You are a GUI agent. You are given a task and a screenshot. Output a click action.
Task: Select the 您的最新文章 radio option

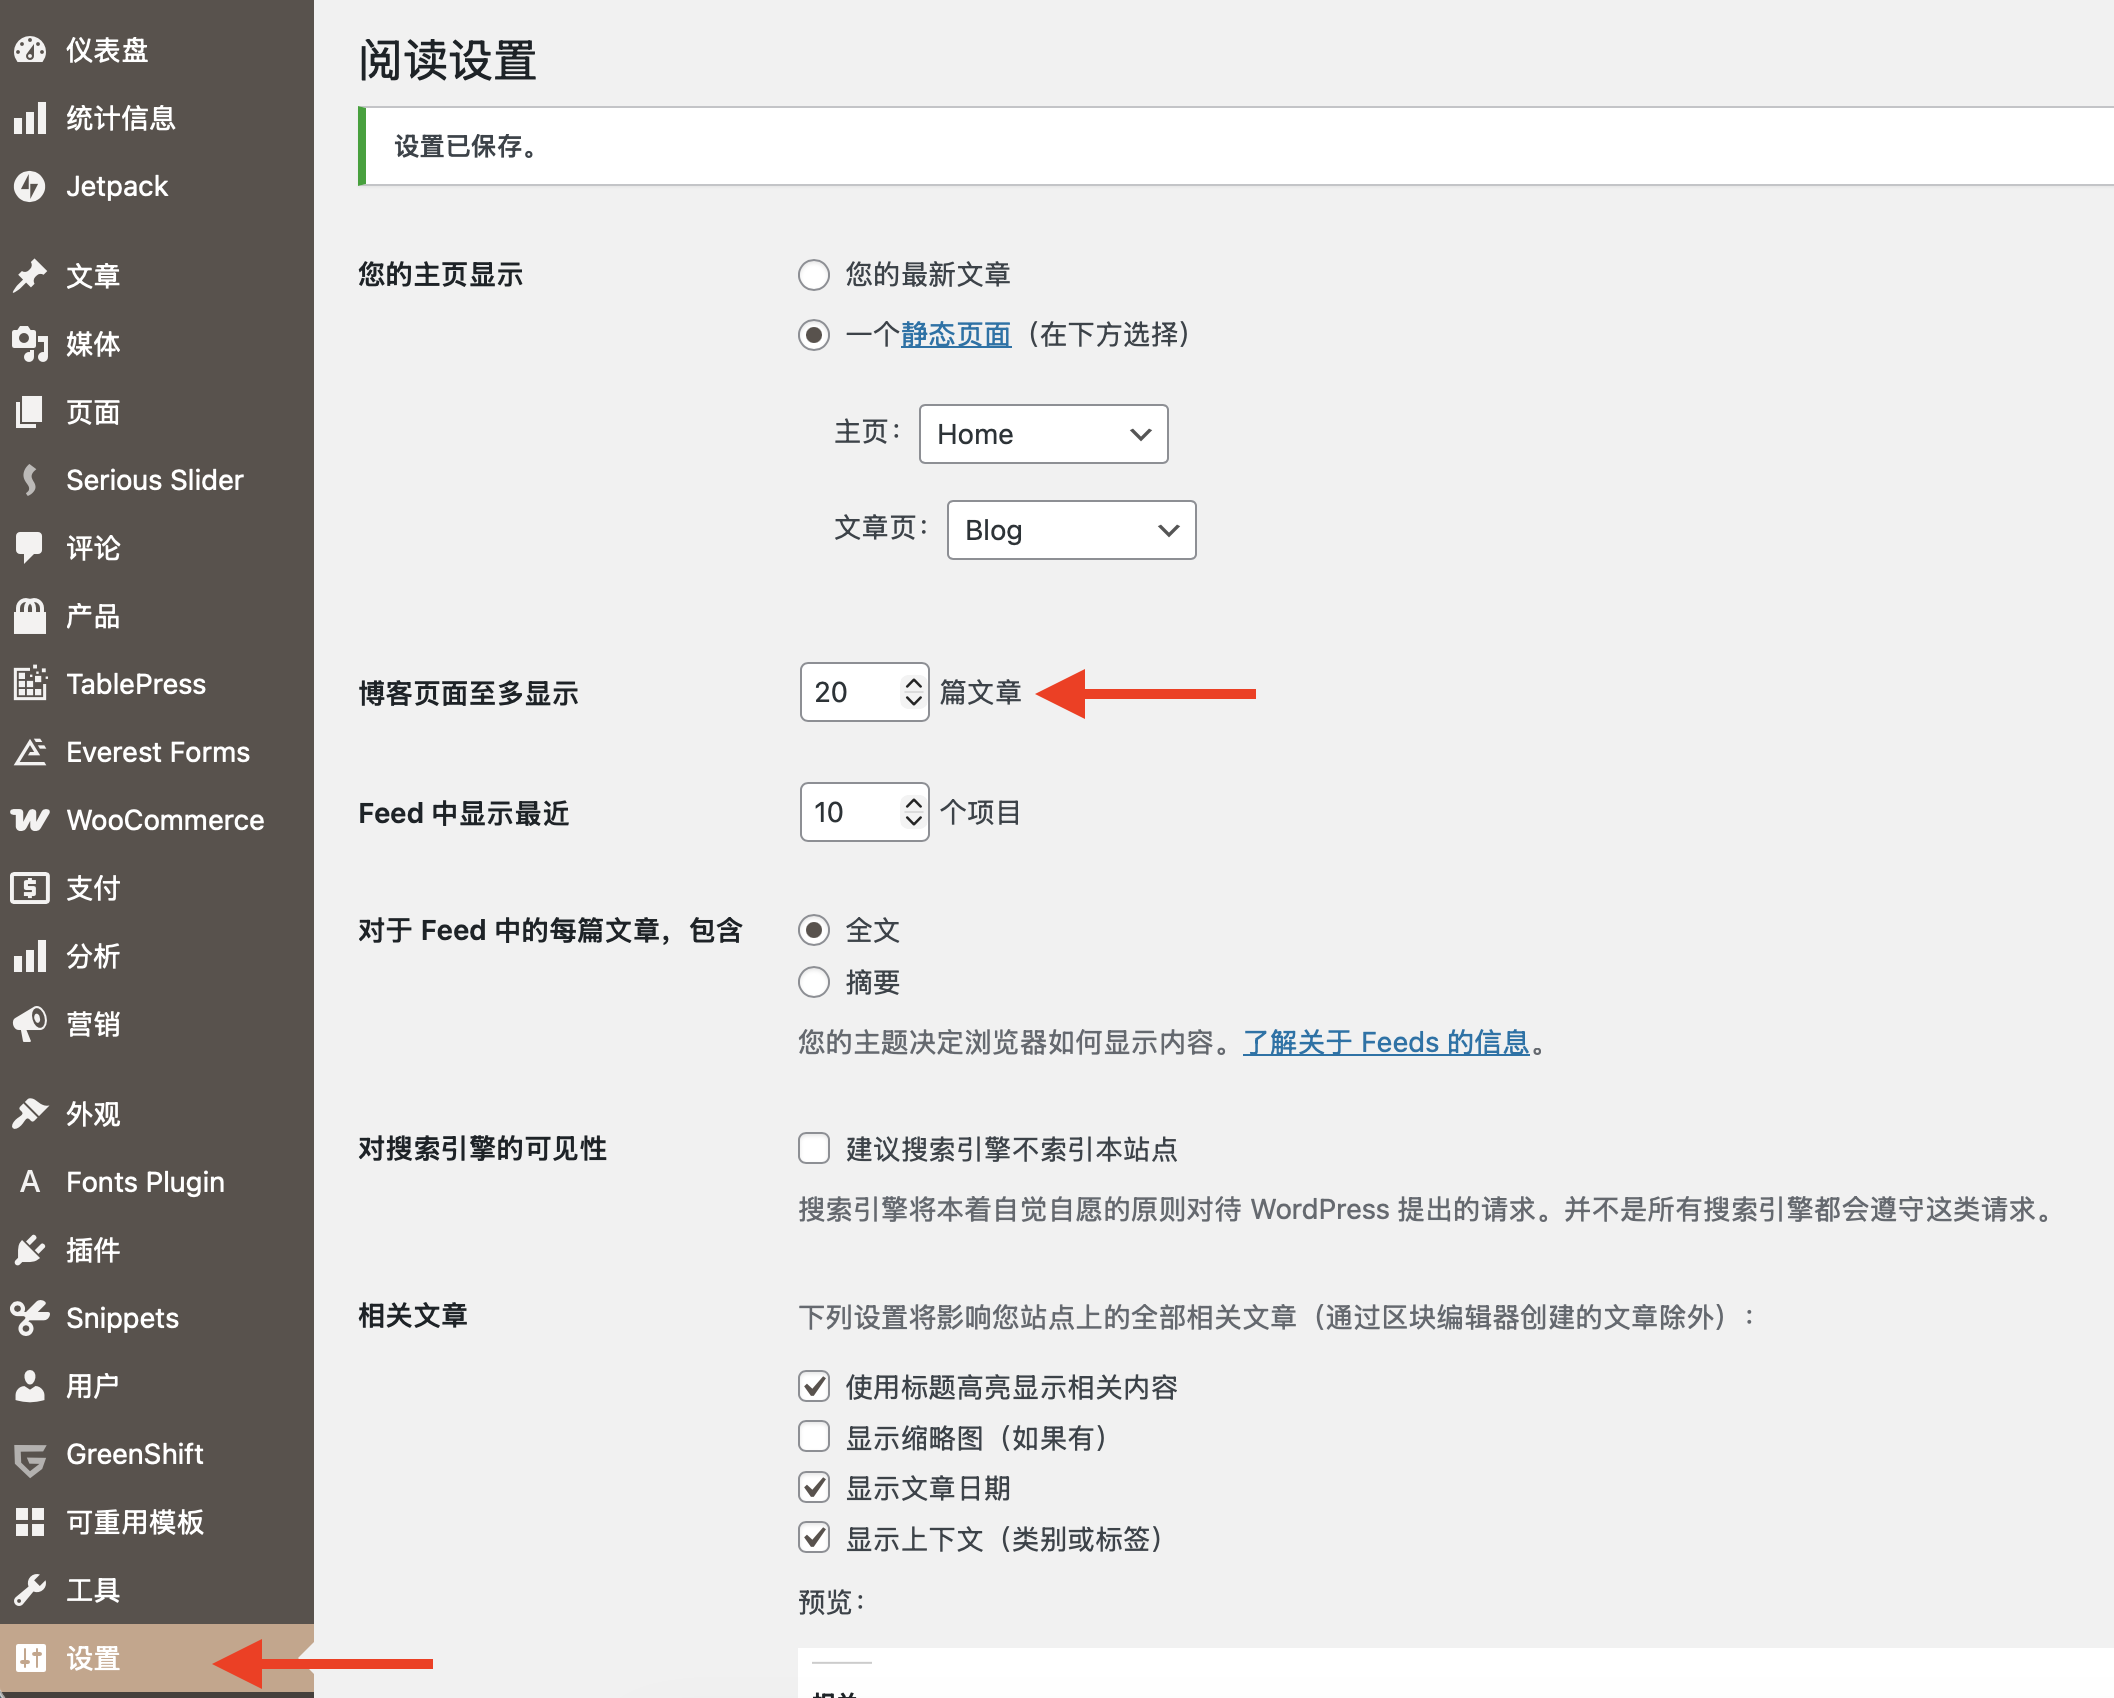813,275
